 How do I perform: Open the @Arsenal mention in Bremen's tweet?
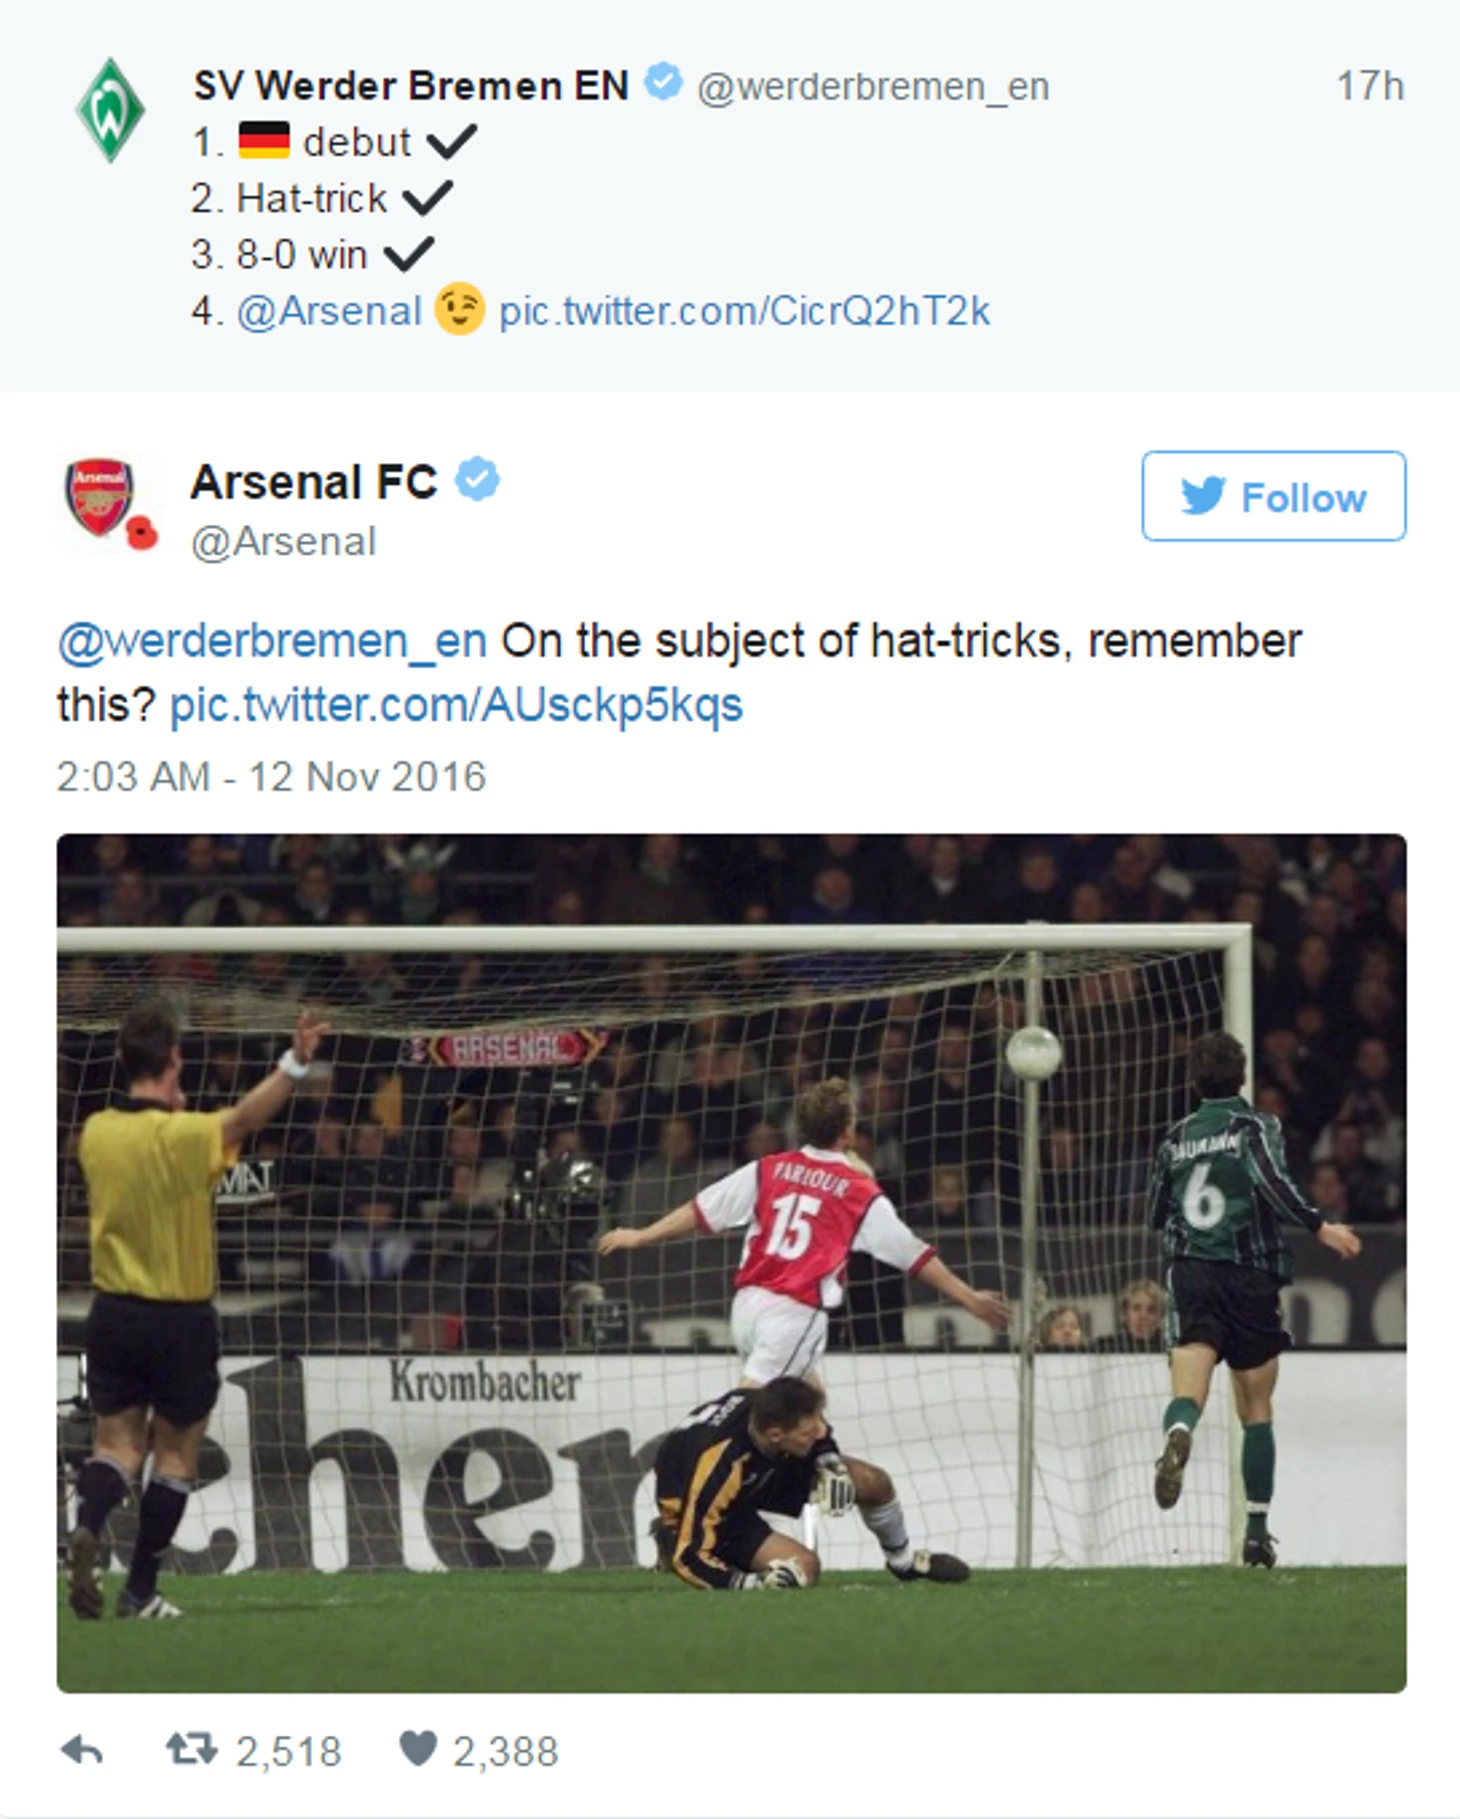329,311
